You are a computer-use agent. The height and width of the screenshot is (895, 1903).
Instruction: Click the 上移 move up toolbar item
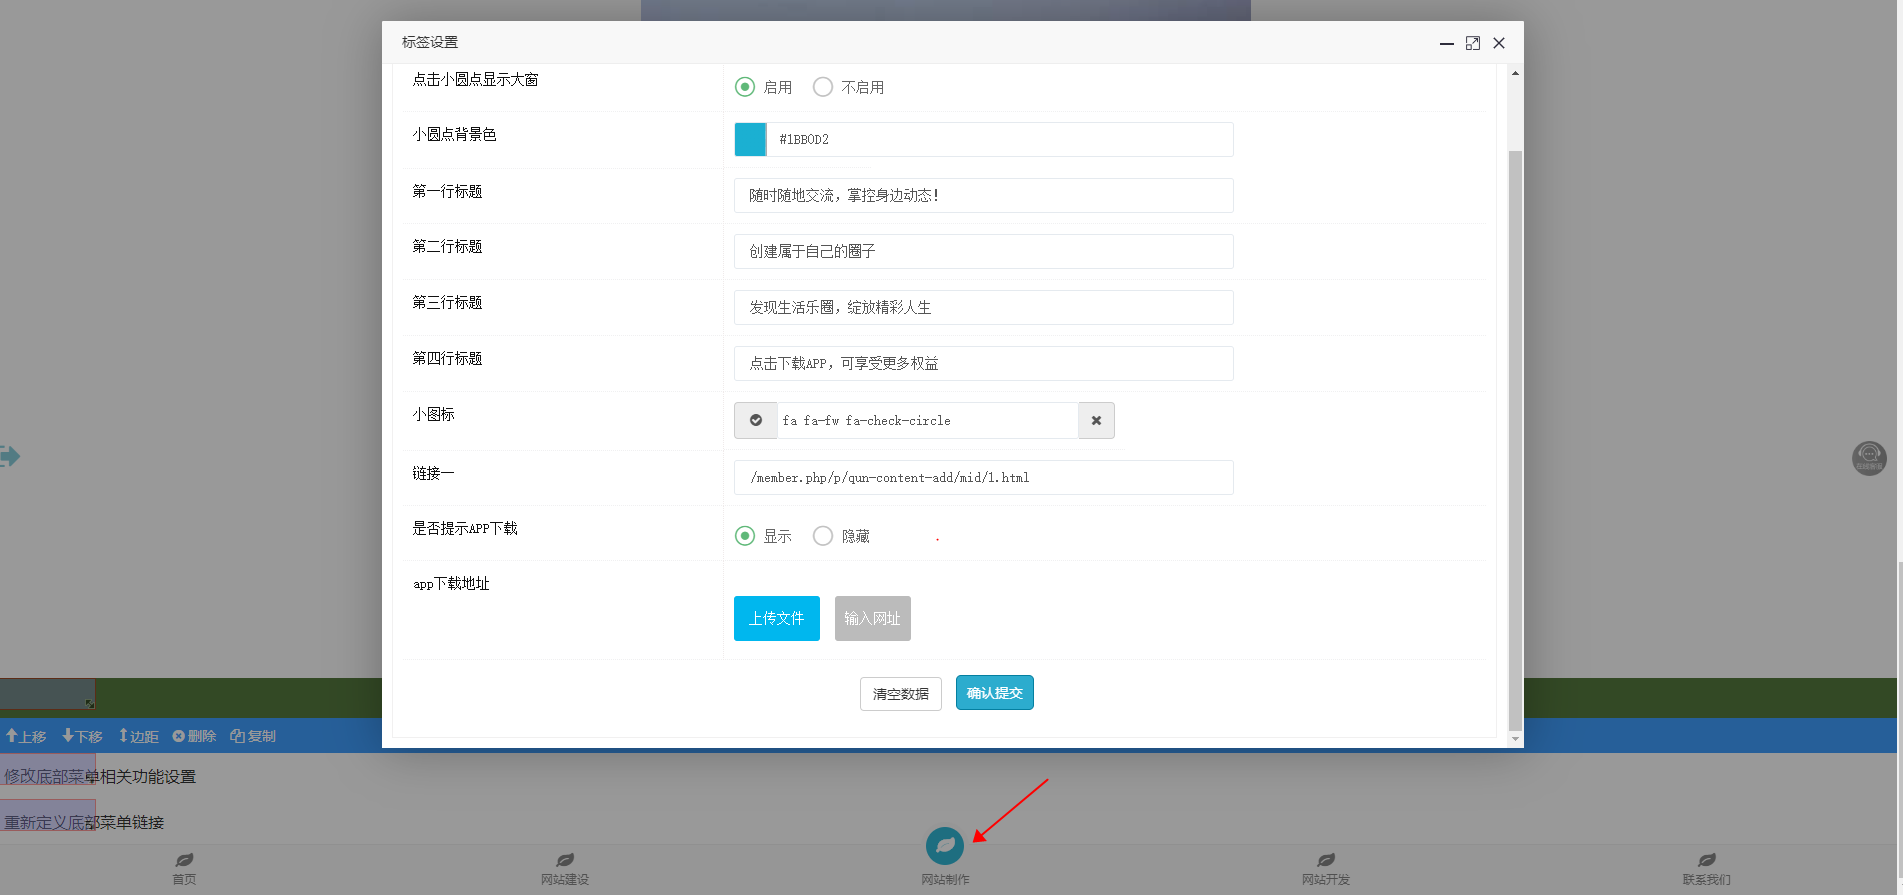tap(26, 736)
